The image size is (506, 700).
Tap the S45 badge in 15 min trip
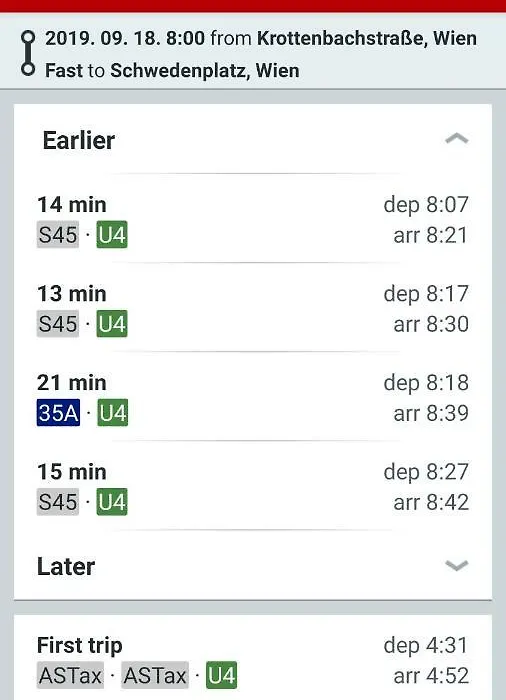tap(58, 502)
